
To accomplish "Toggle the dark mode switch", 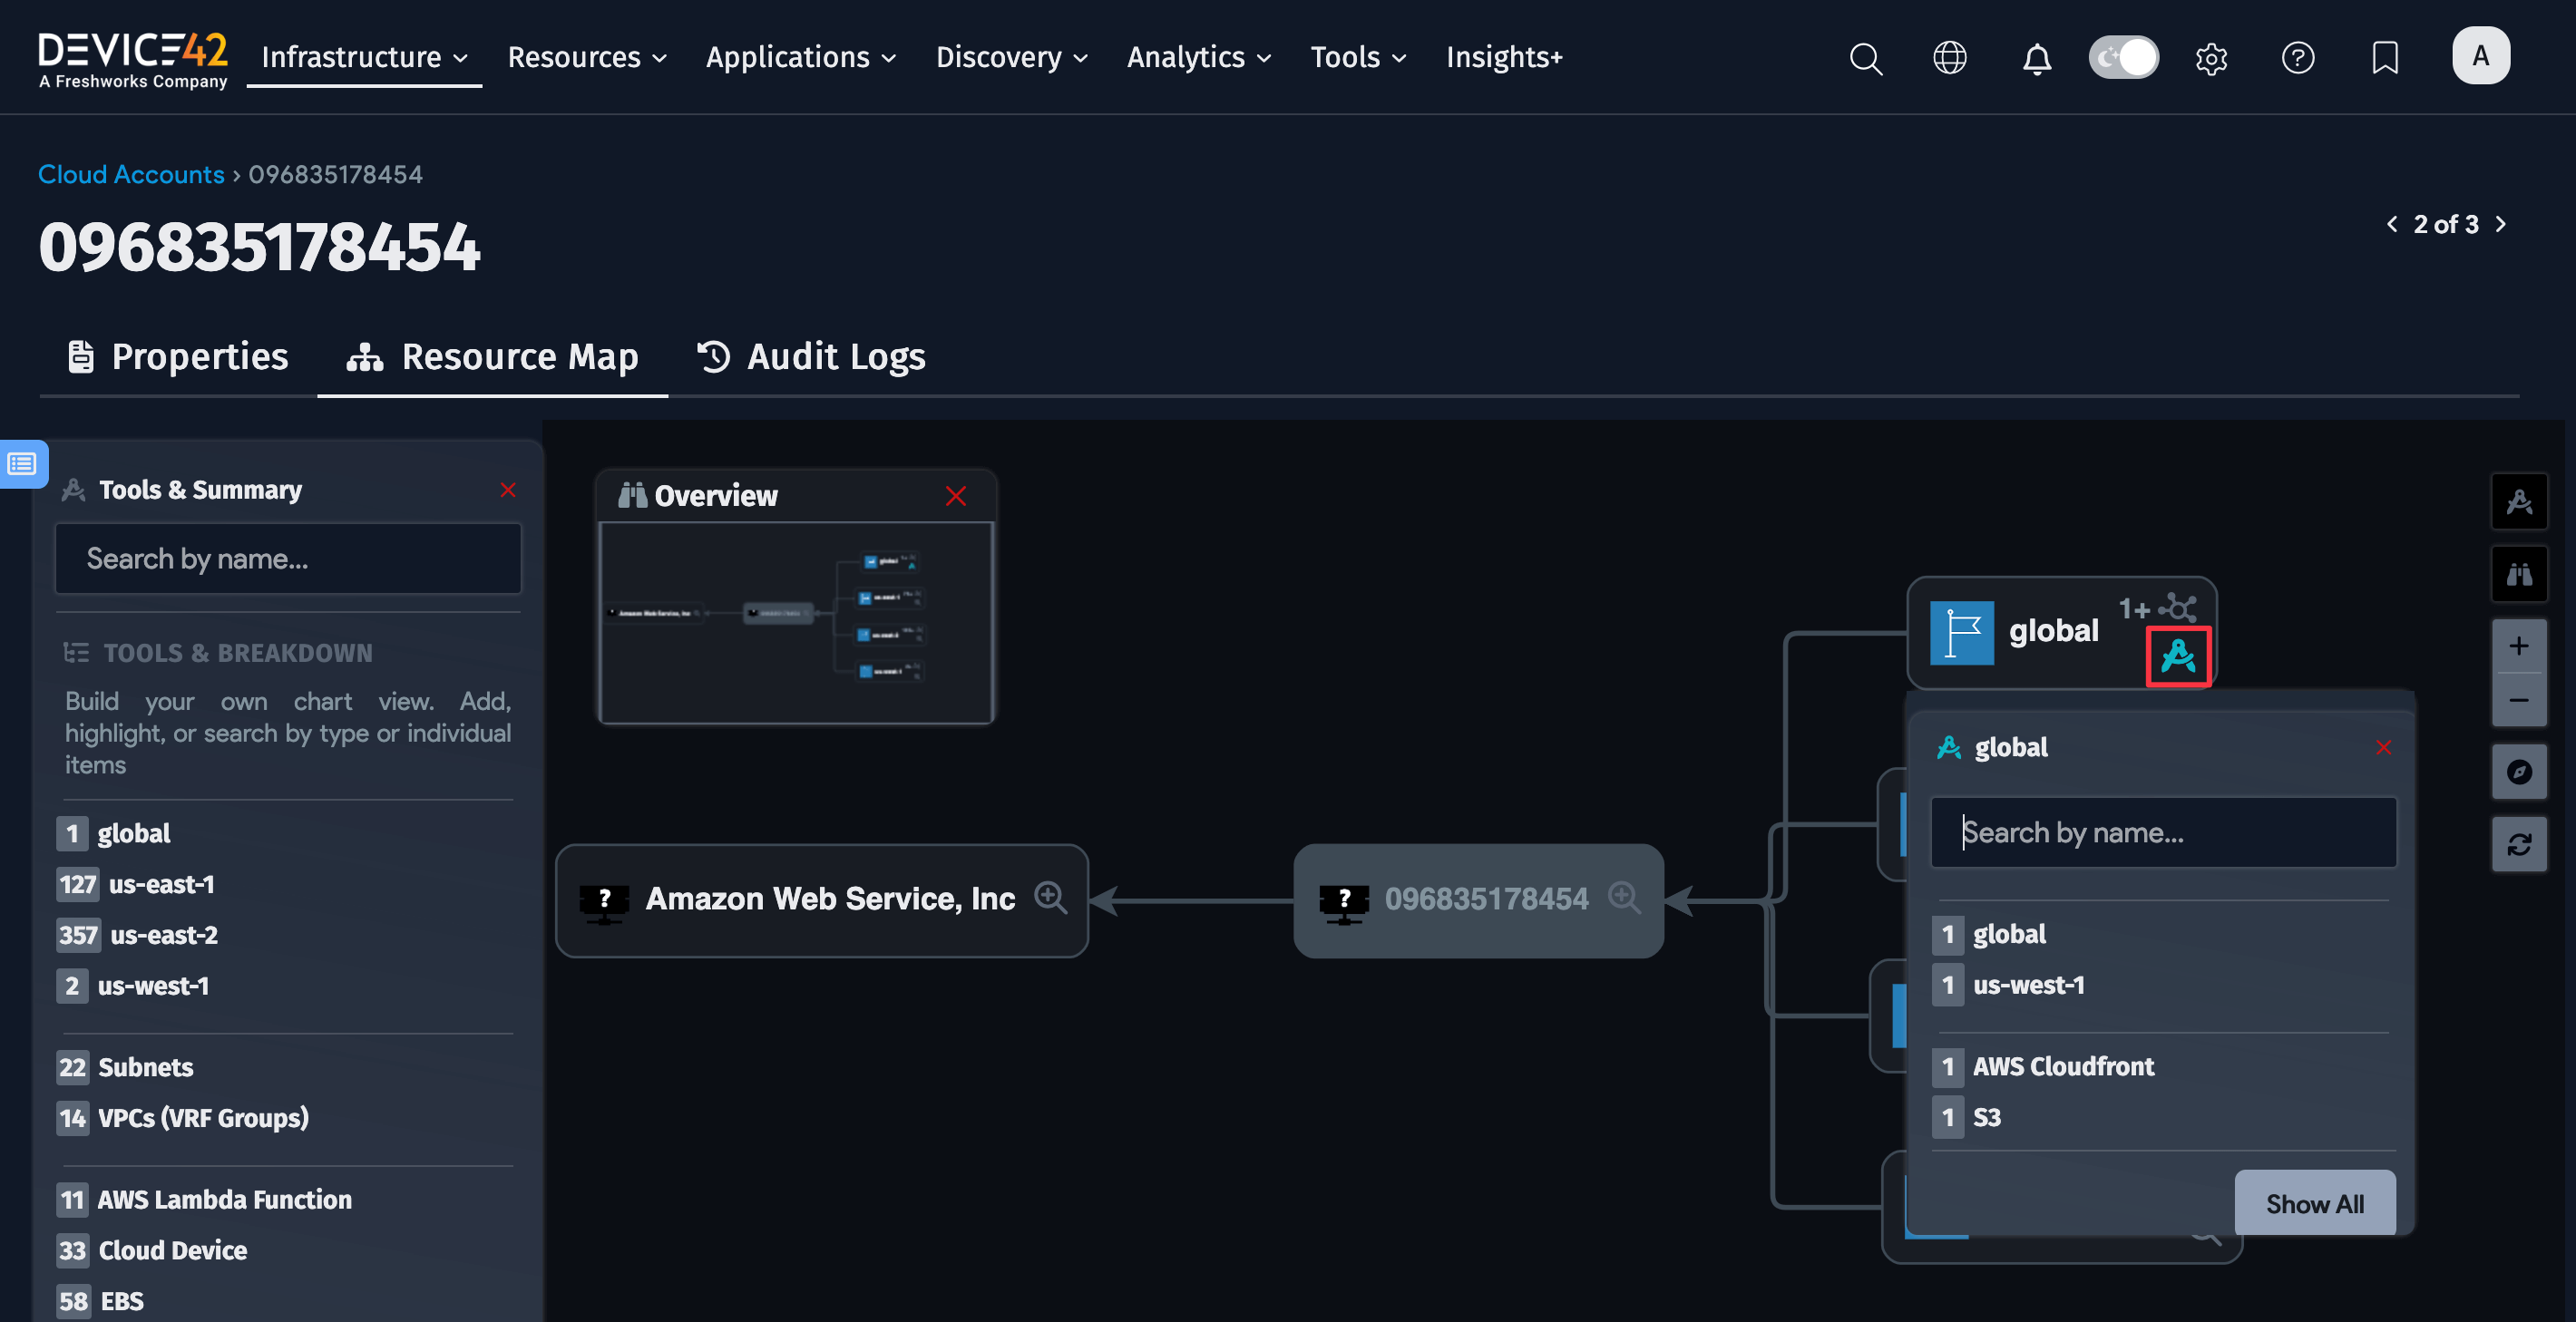I will (x=2123, y=58).
